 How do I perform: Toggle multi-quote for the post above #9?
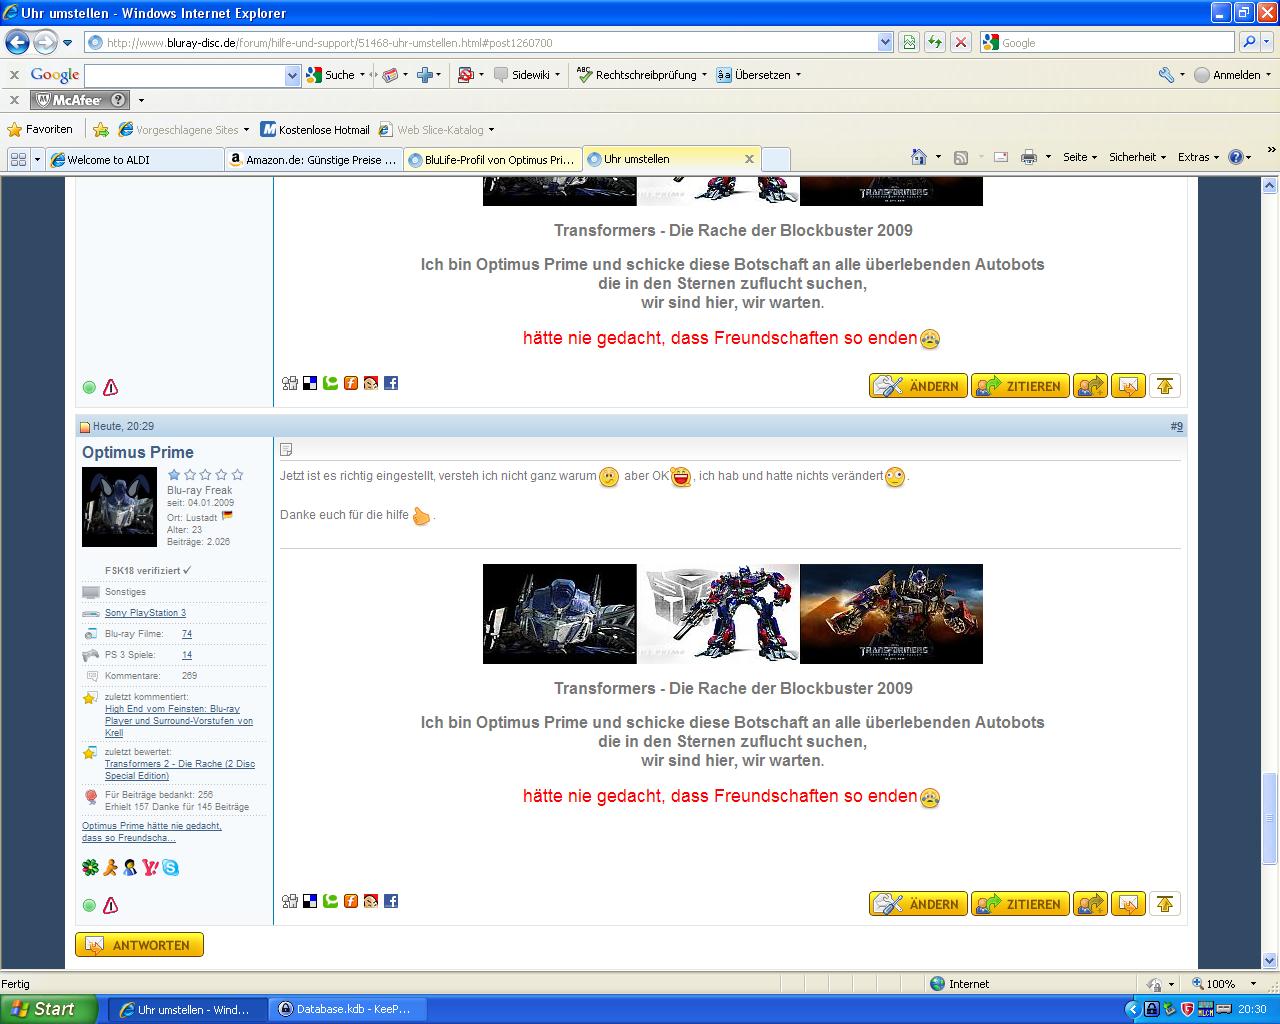pos(1090,386)
